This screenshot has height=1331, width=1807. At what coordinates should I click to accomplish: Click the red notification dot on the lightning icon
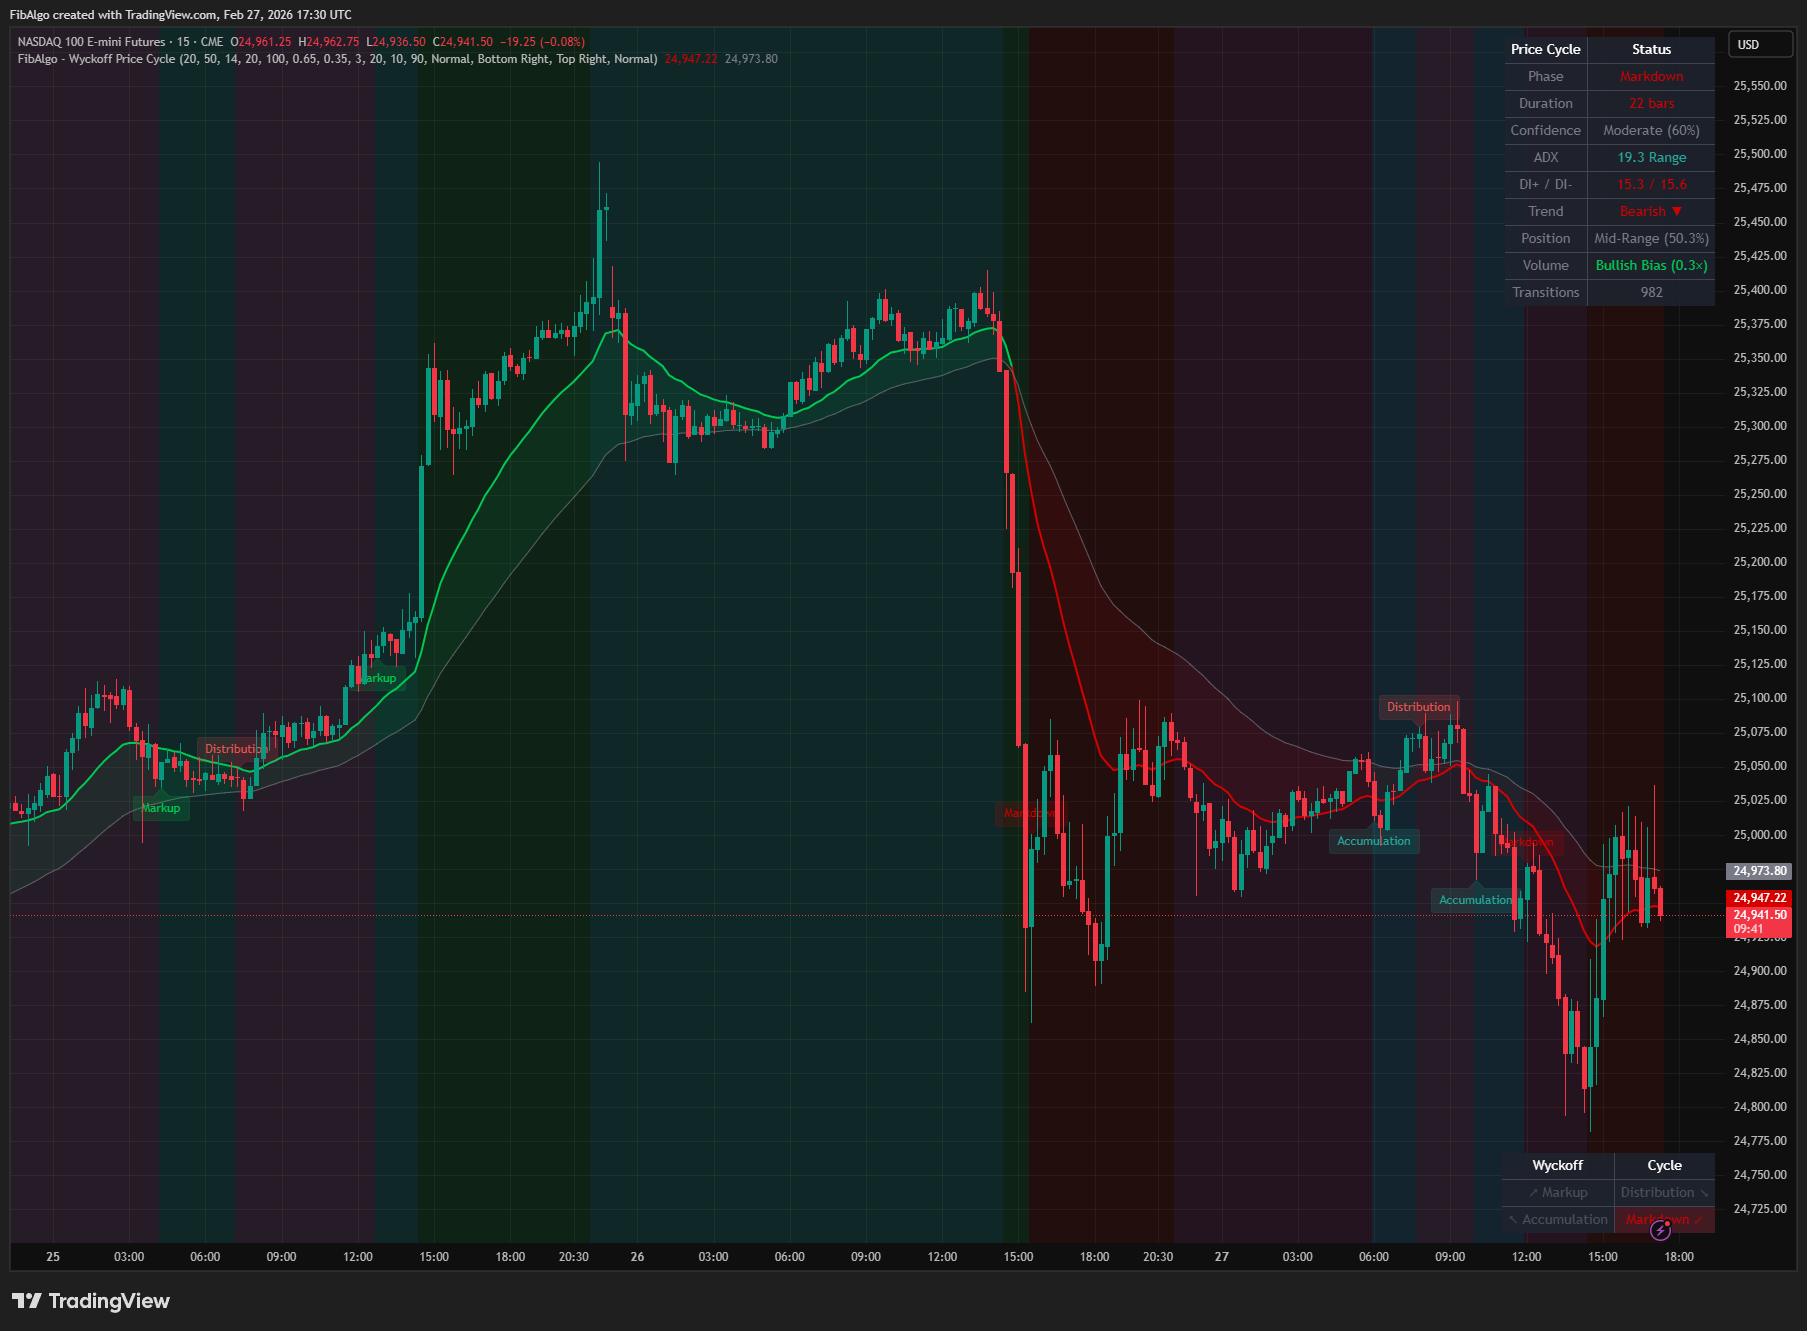tap(1668, 1223)
